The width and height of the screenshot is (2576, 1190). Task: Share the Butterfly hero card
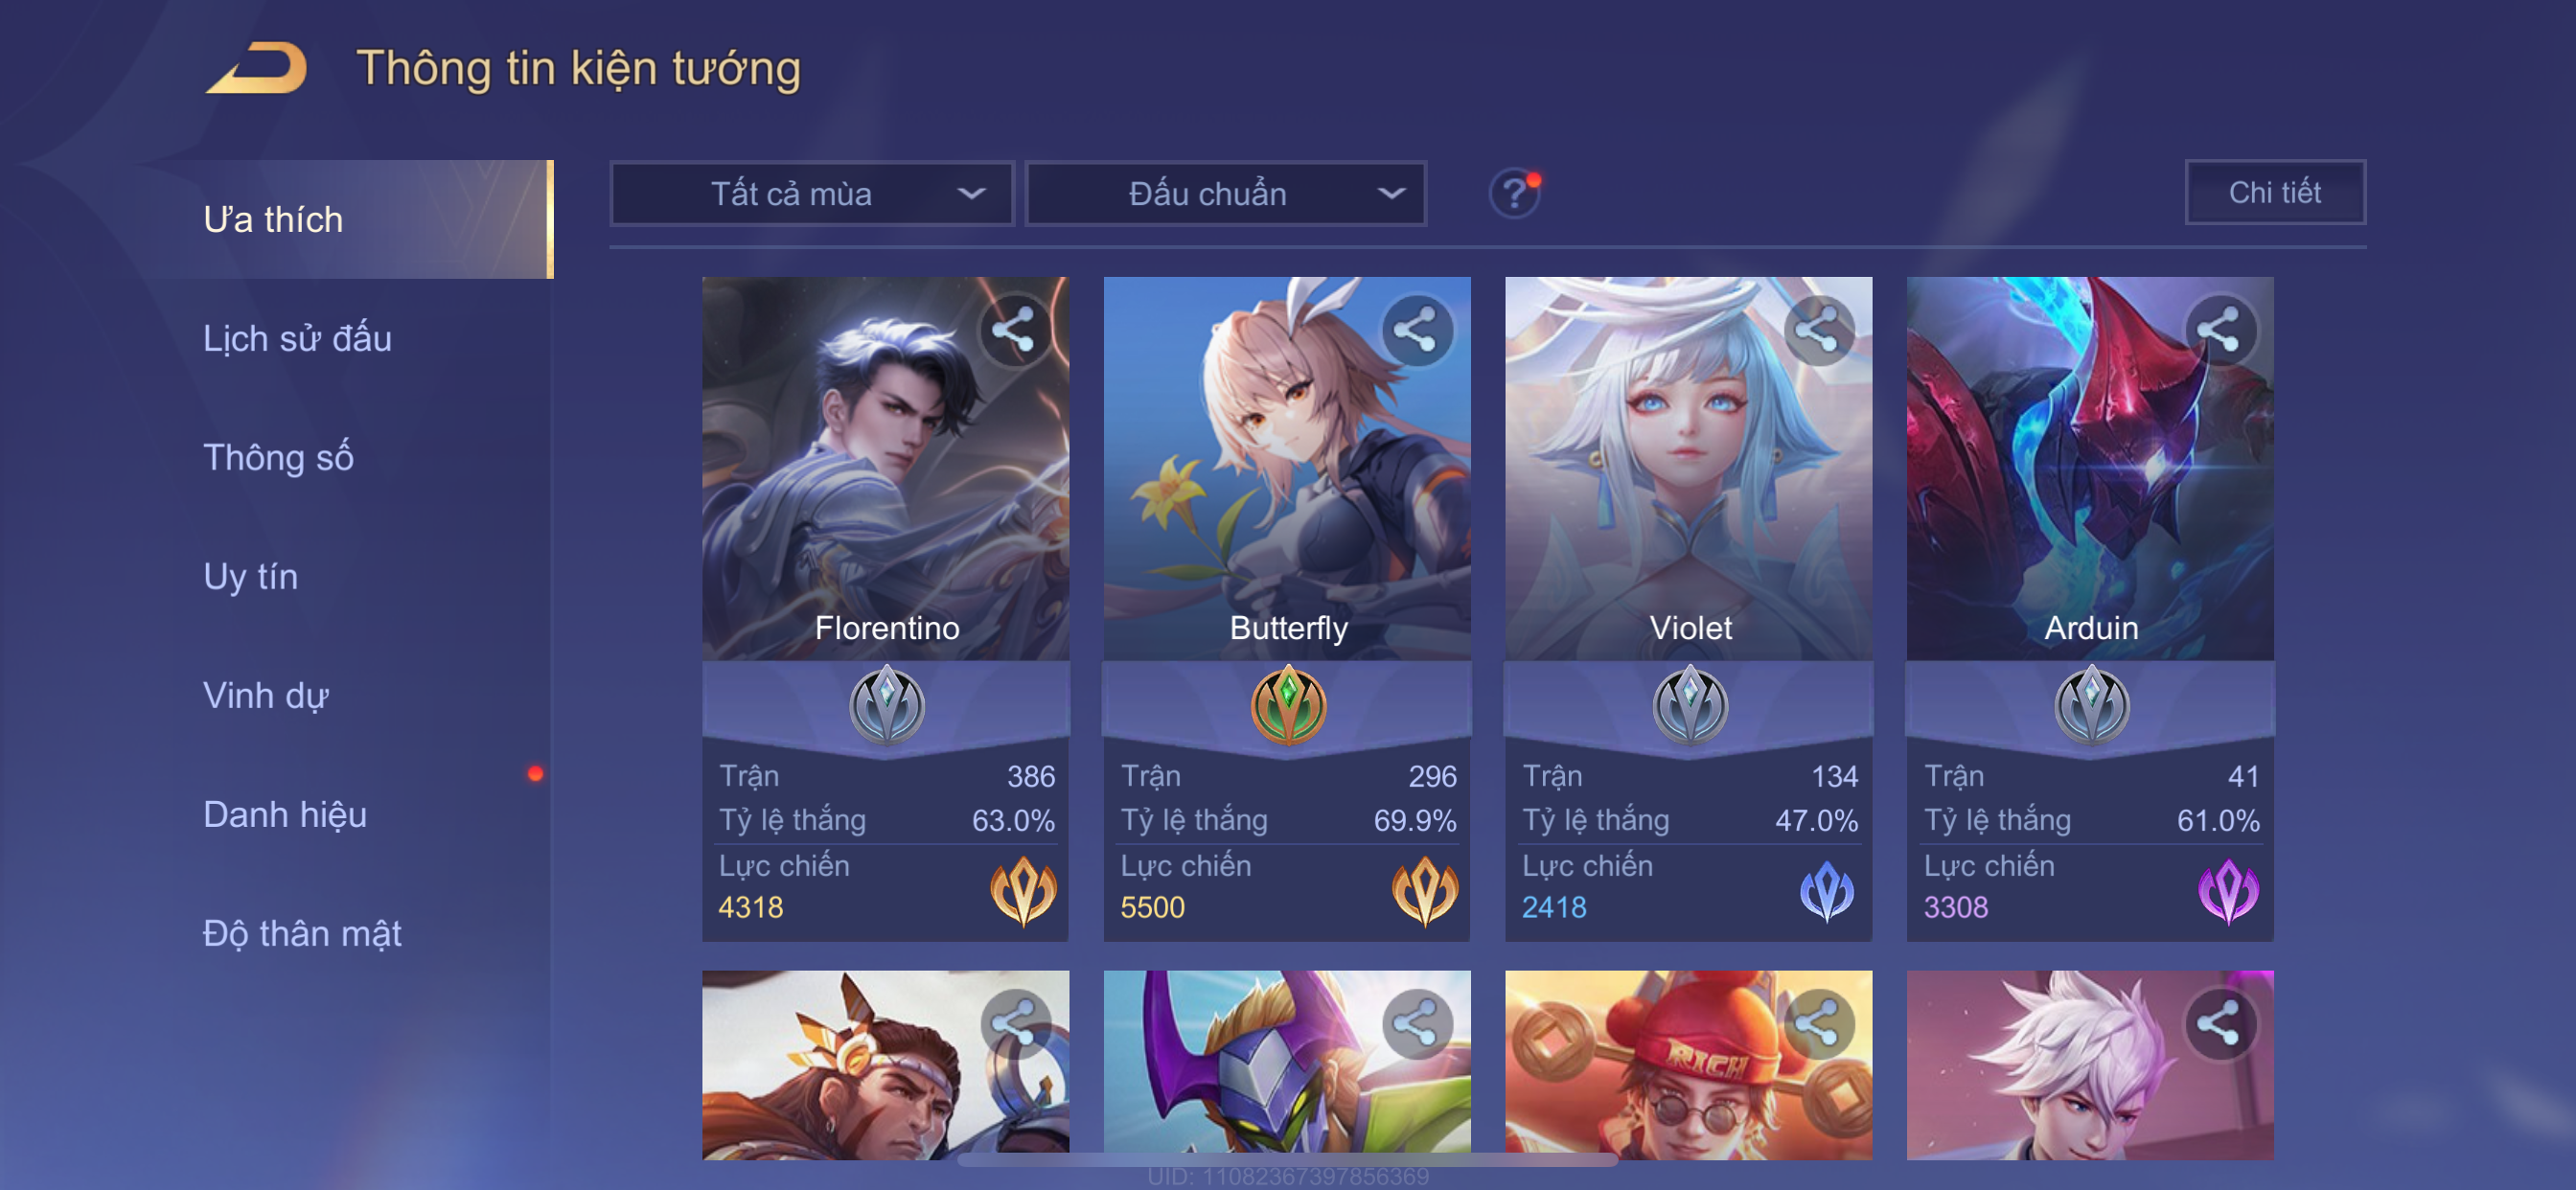pos(1416,330)
